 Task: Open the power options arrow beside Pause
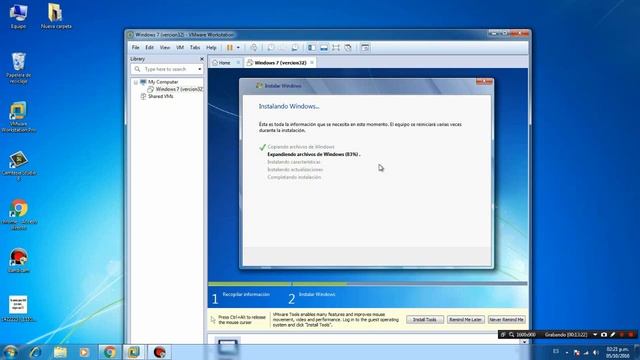pyautogui.click(x=238, y=48)
